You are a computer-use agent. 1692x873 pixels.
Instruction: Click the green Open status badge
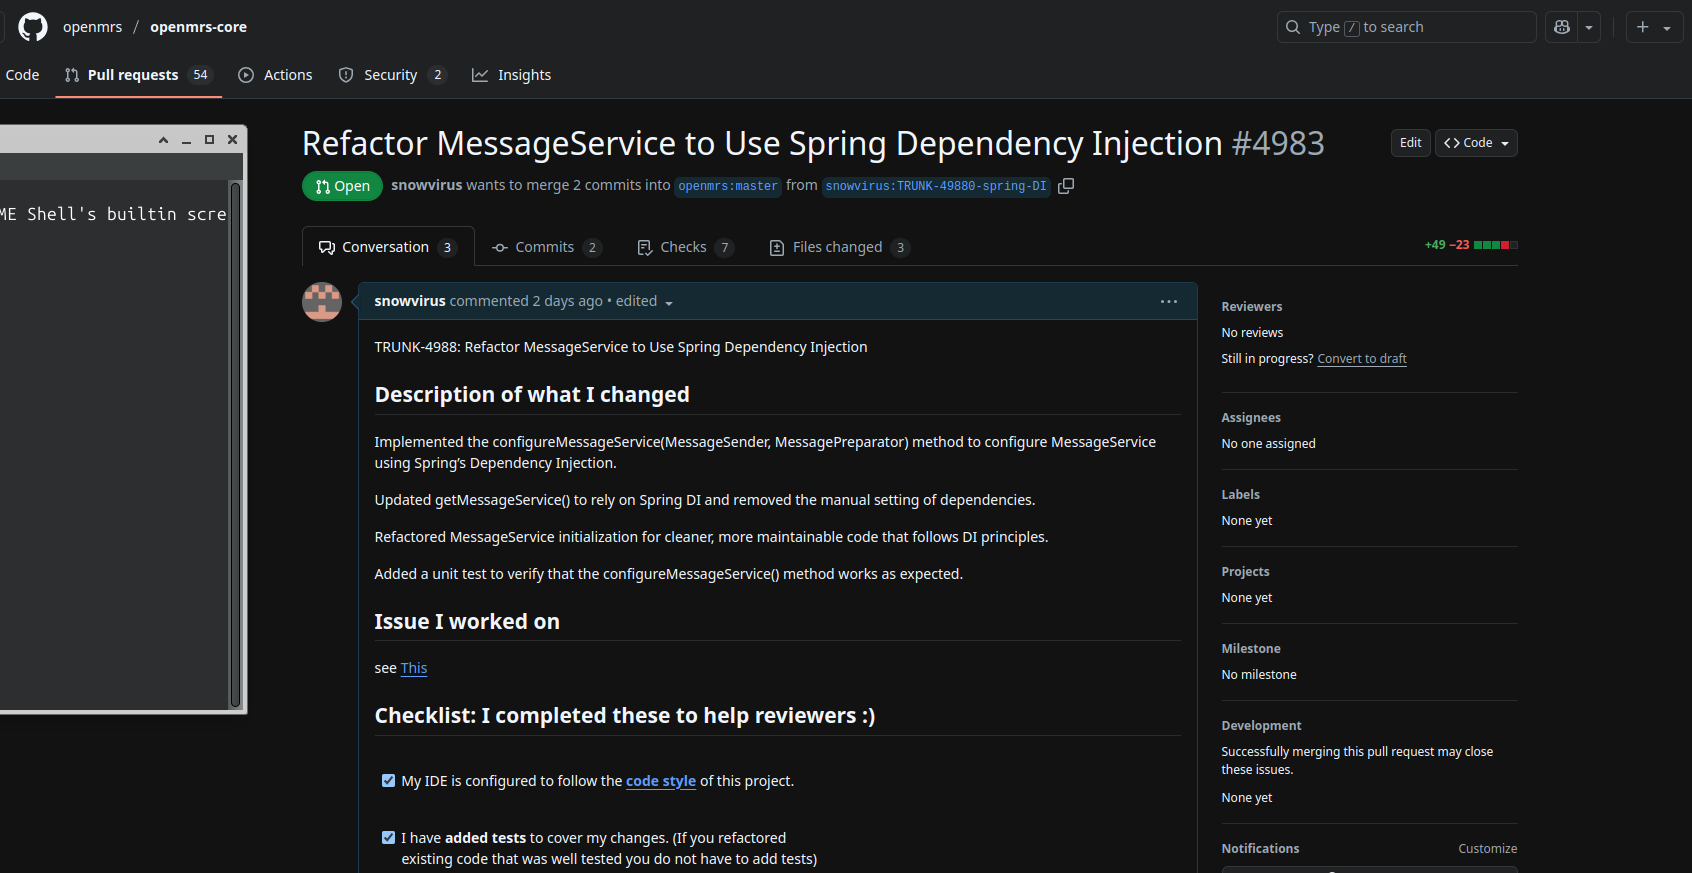(x=342, y=186)
